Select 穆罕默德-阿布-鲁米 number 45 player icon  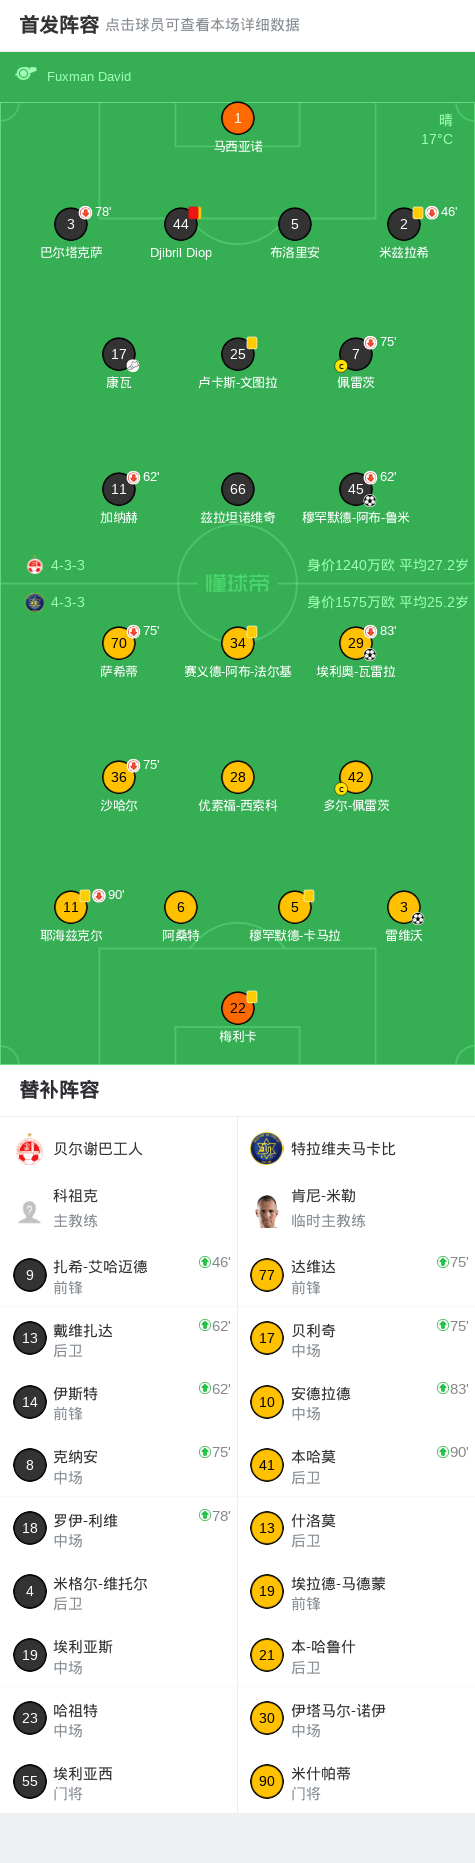(x=355, y=489)
